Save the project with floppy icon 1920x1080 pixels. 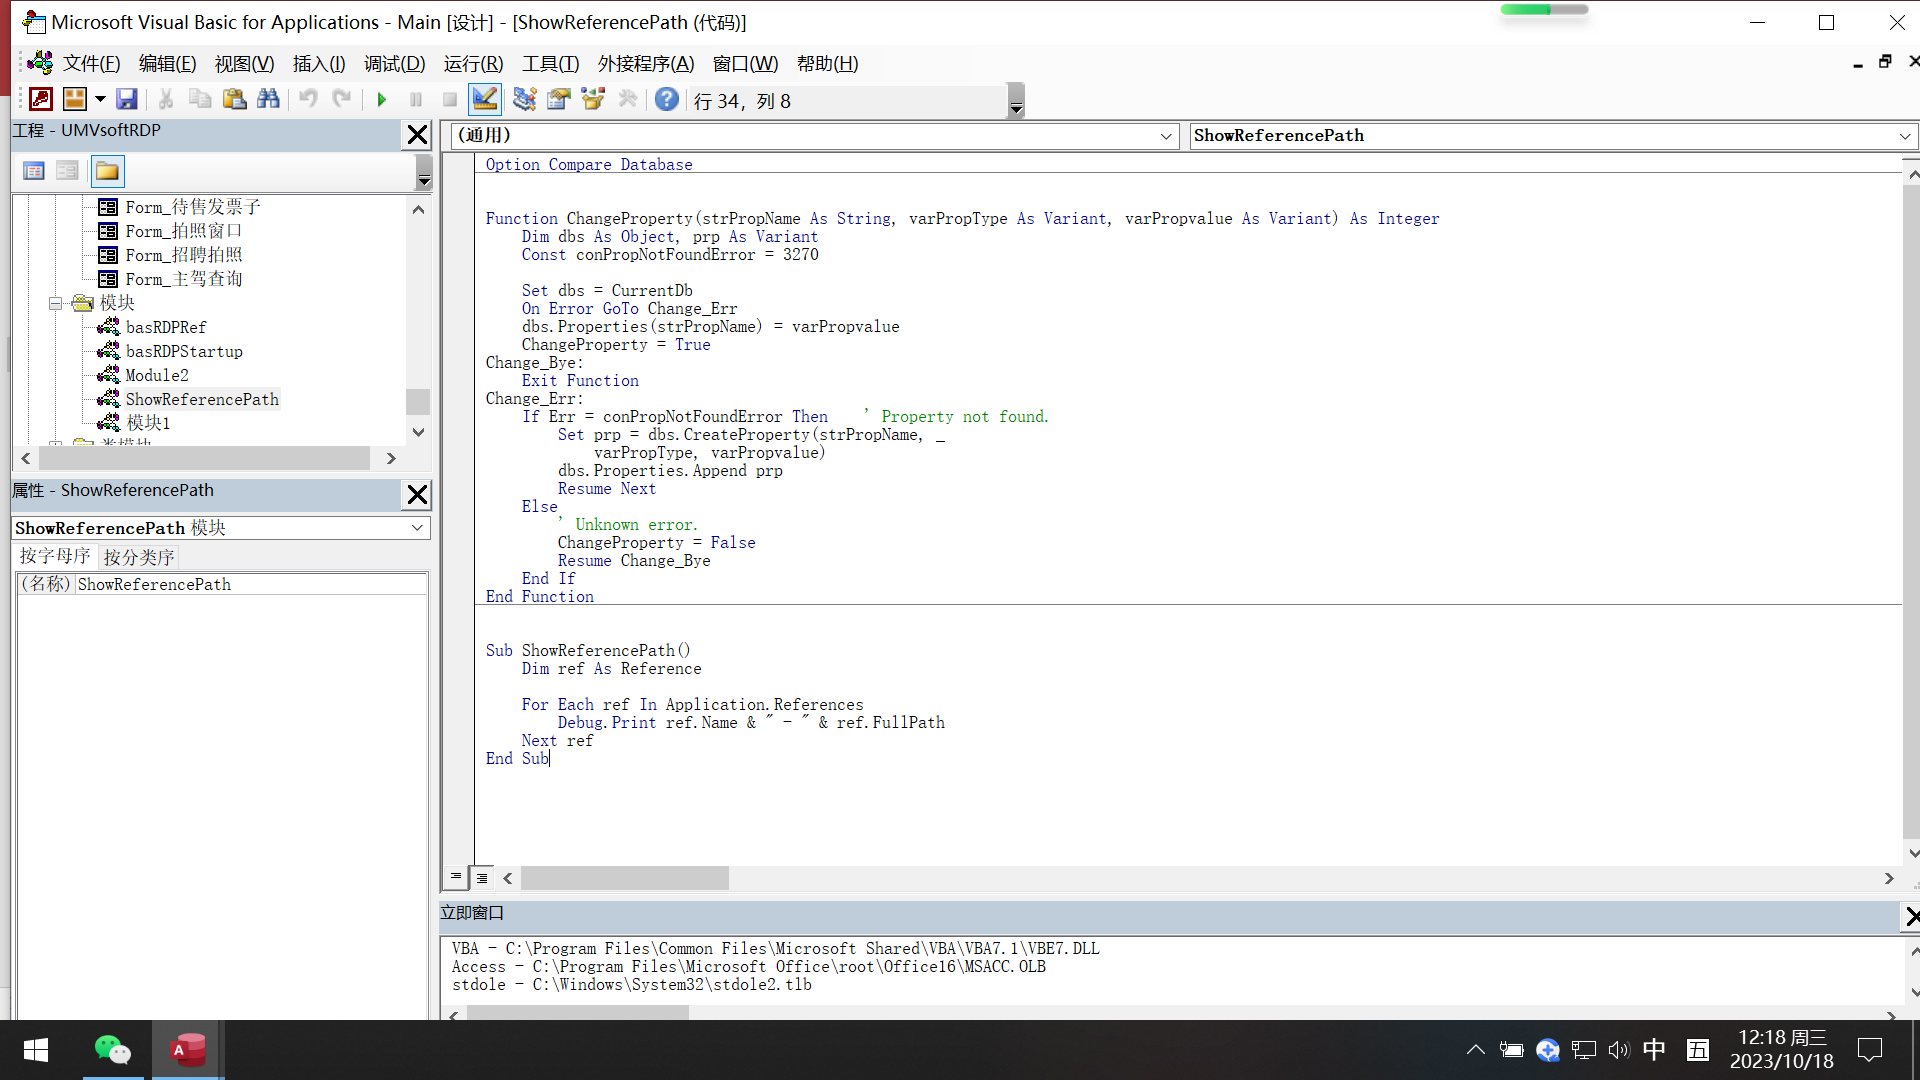pyautogui.click(x=127, y=99)
